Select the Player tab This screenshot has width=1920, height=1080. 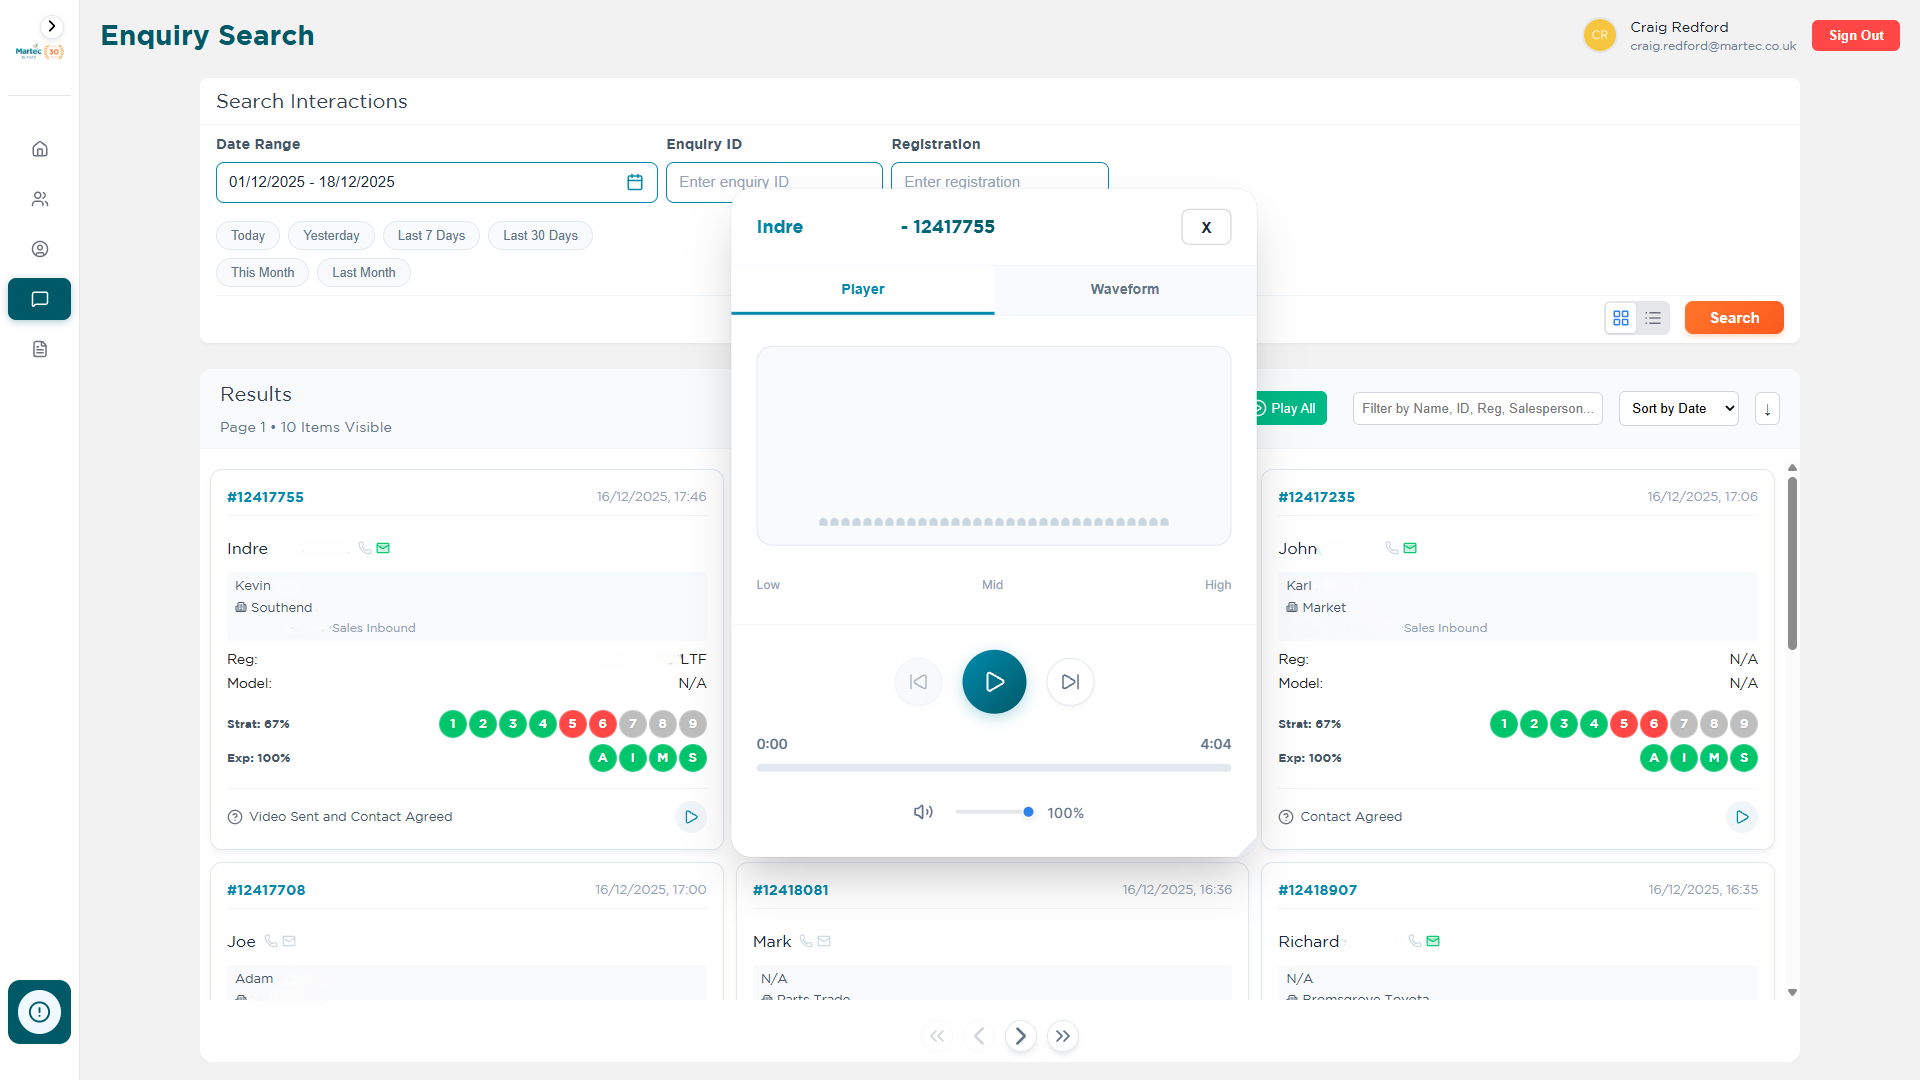[862, 289]
